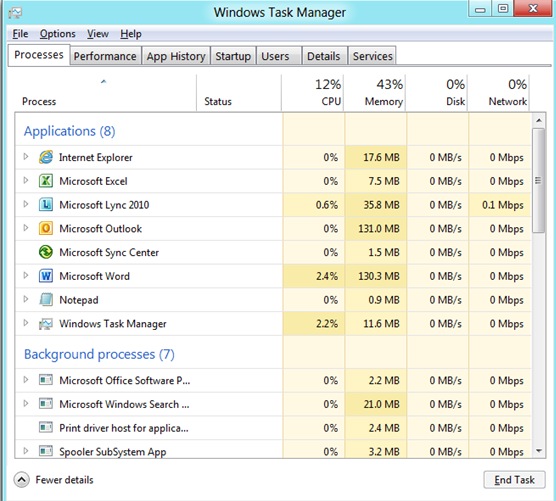Switch to the App History tab
The image size is (556, 501).
coord(176,56)
